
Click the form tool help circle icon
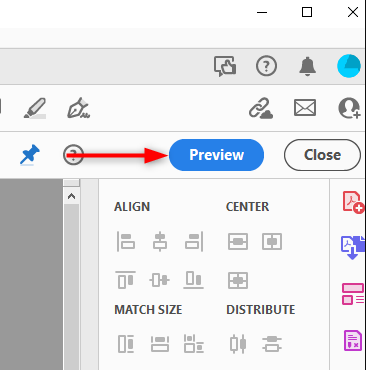(73, 155)
